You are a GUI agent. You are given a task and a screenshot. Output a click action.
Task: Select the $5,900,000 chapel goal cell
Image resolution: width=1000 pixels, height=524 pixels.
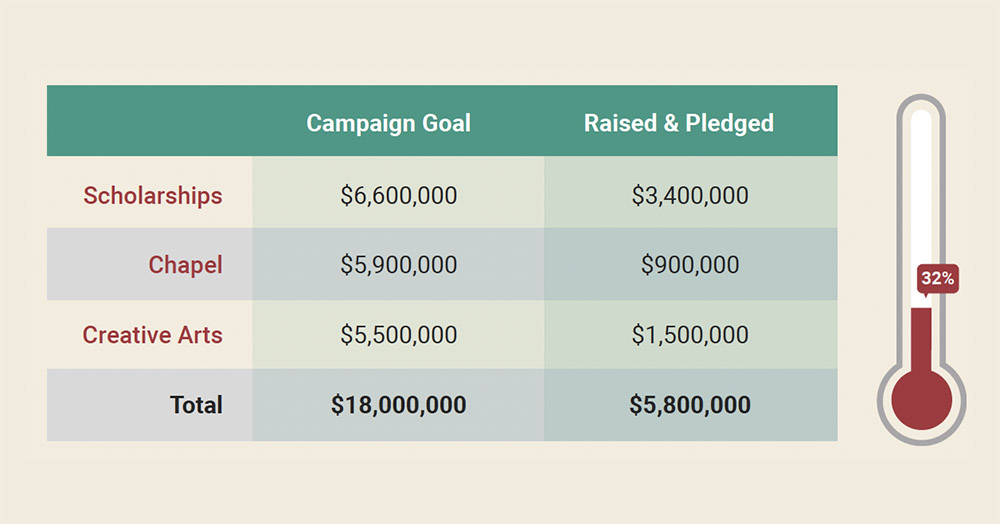(399, 264)
